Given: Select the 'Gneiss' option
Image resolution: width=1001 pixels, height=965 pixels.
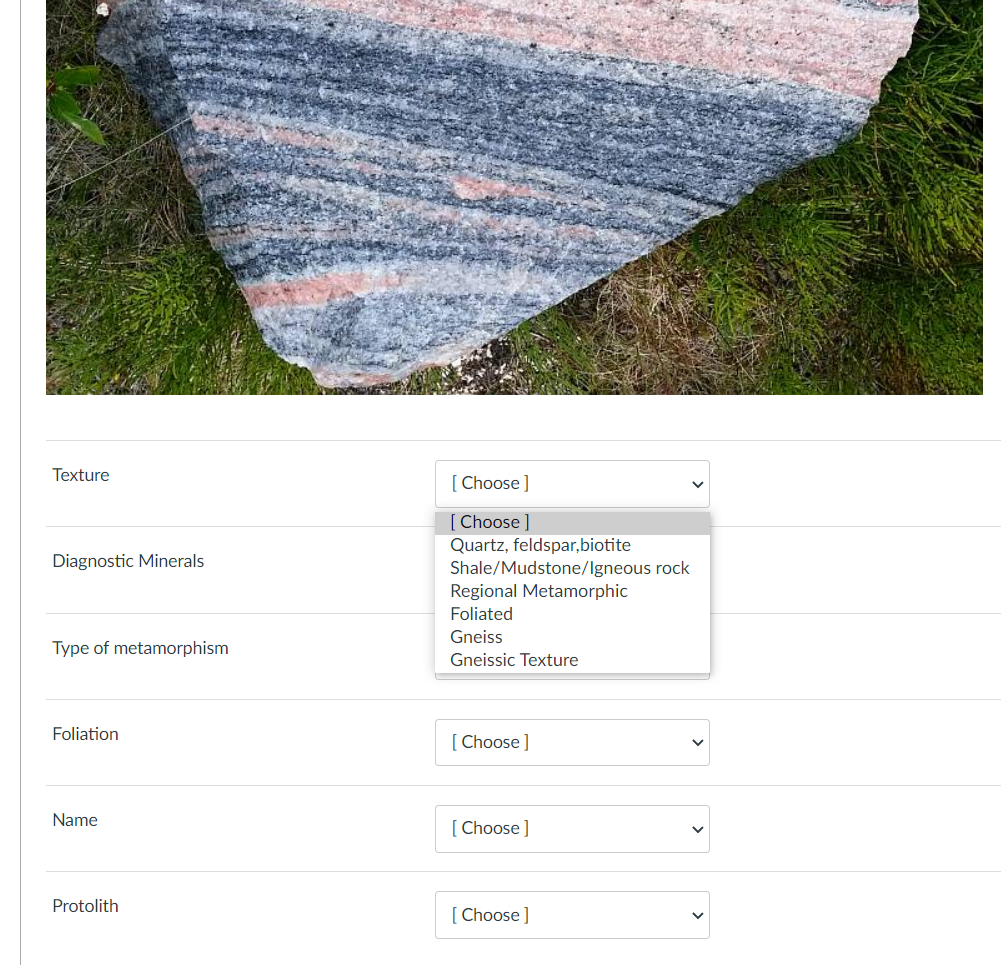Looking at the screenshot, I should point(572,638).
